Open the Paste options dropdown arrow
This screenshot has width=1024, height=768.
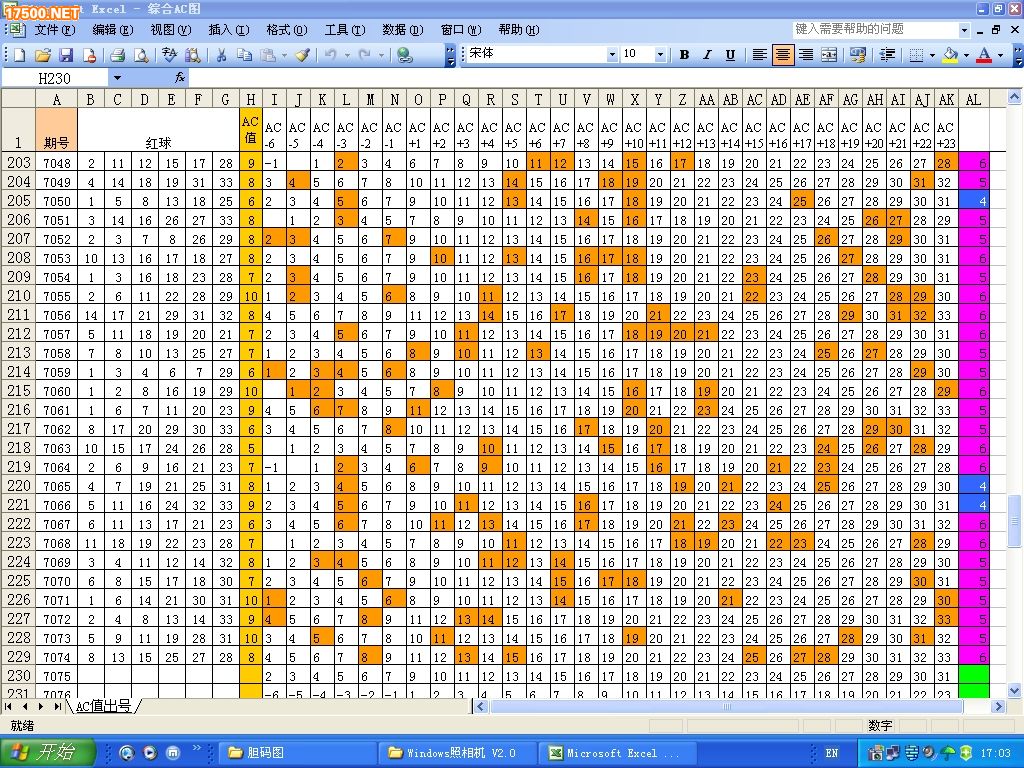pos(284,56)
